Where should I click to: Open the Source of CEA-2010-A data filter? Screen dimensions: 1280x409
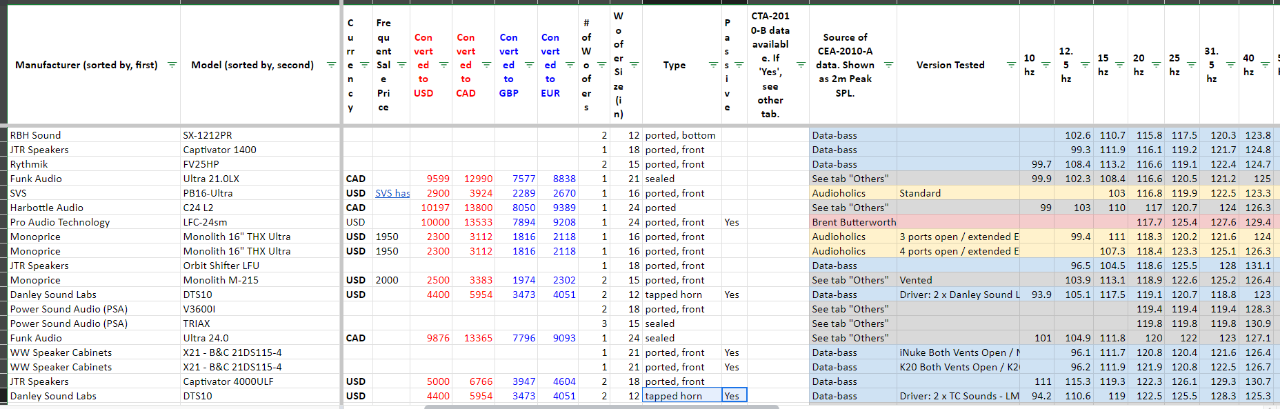(x=888, y=65)
